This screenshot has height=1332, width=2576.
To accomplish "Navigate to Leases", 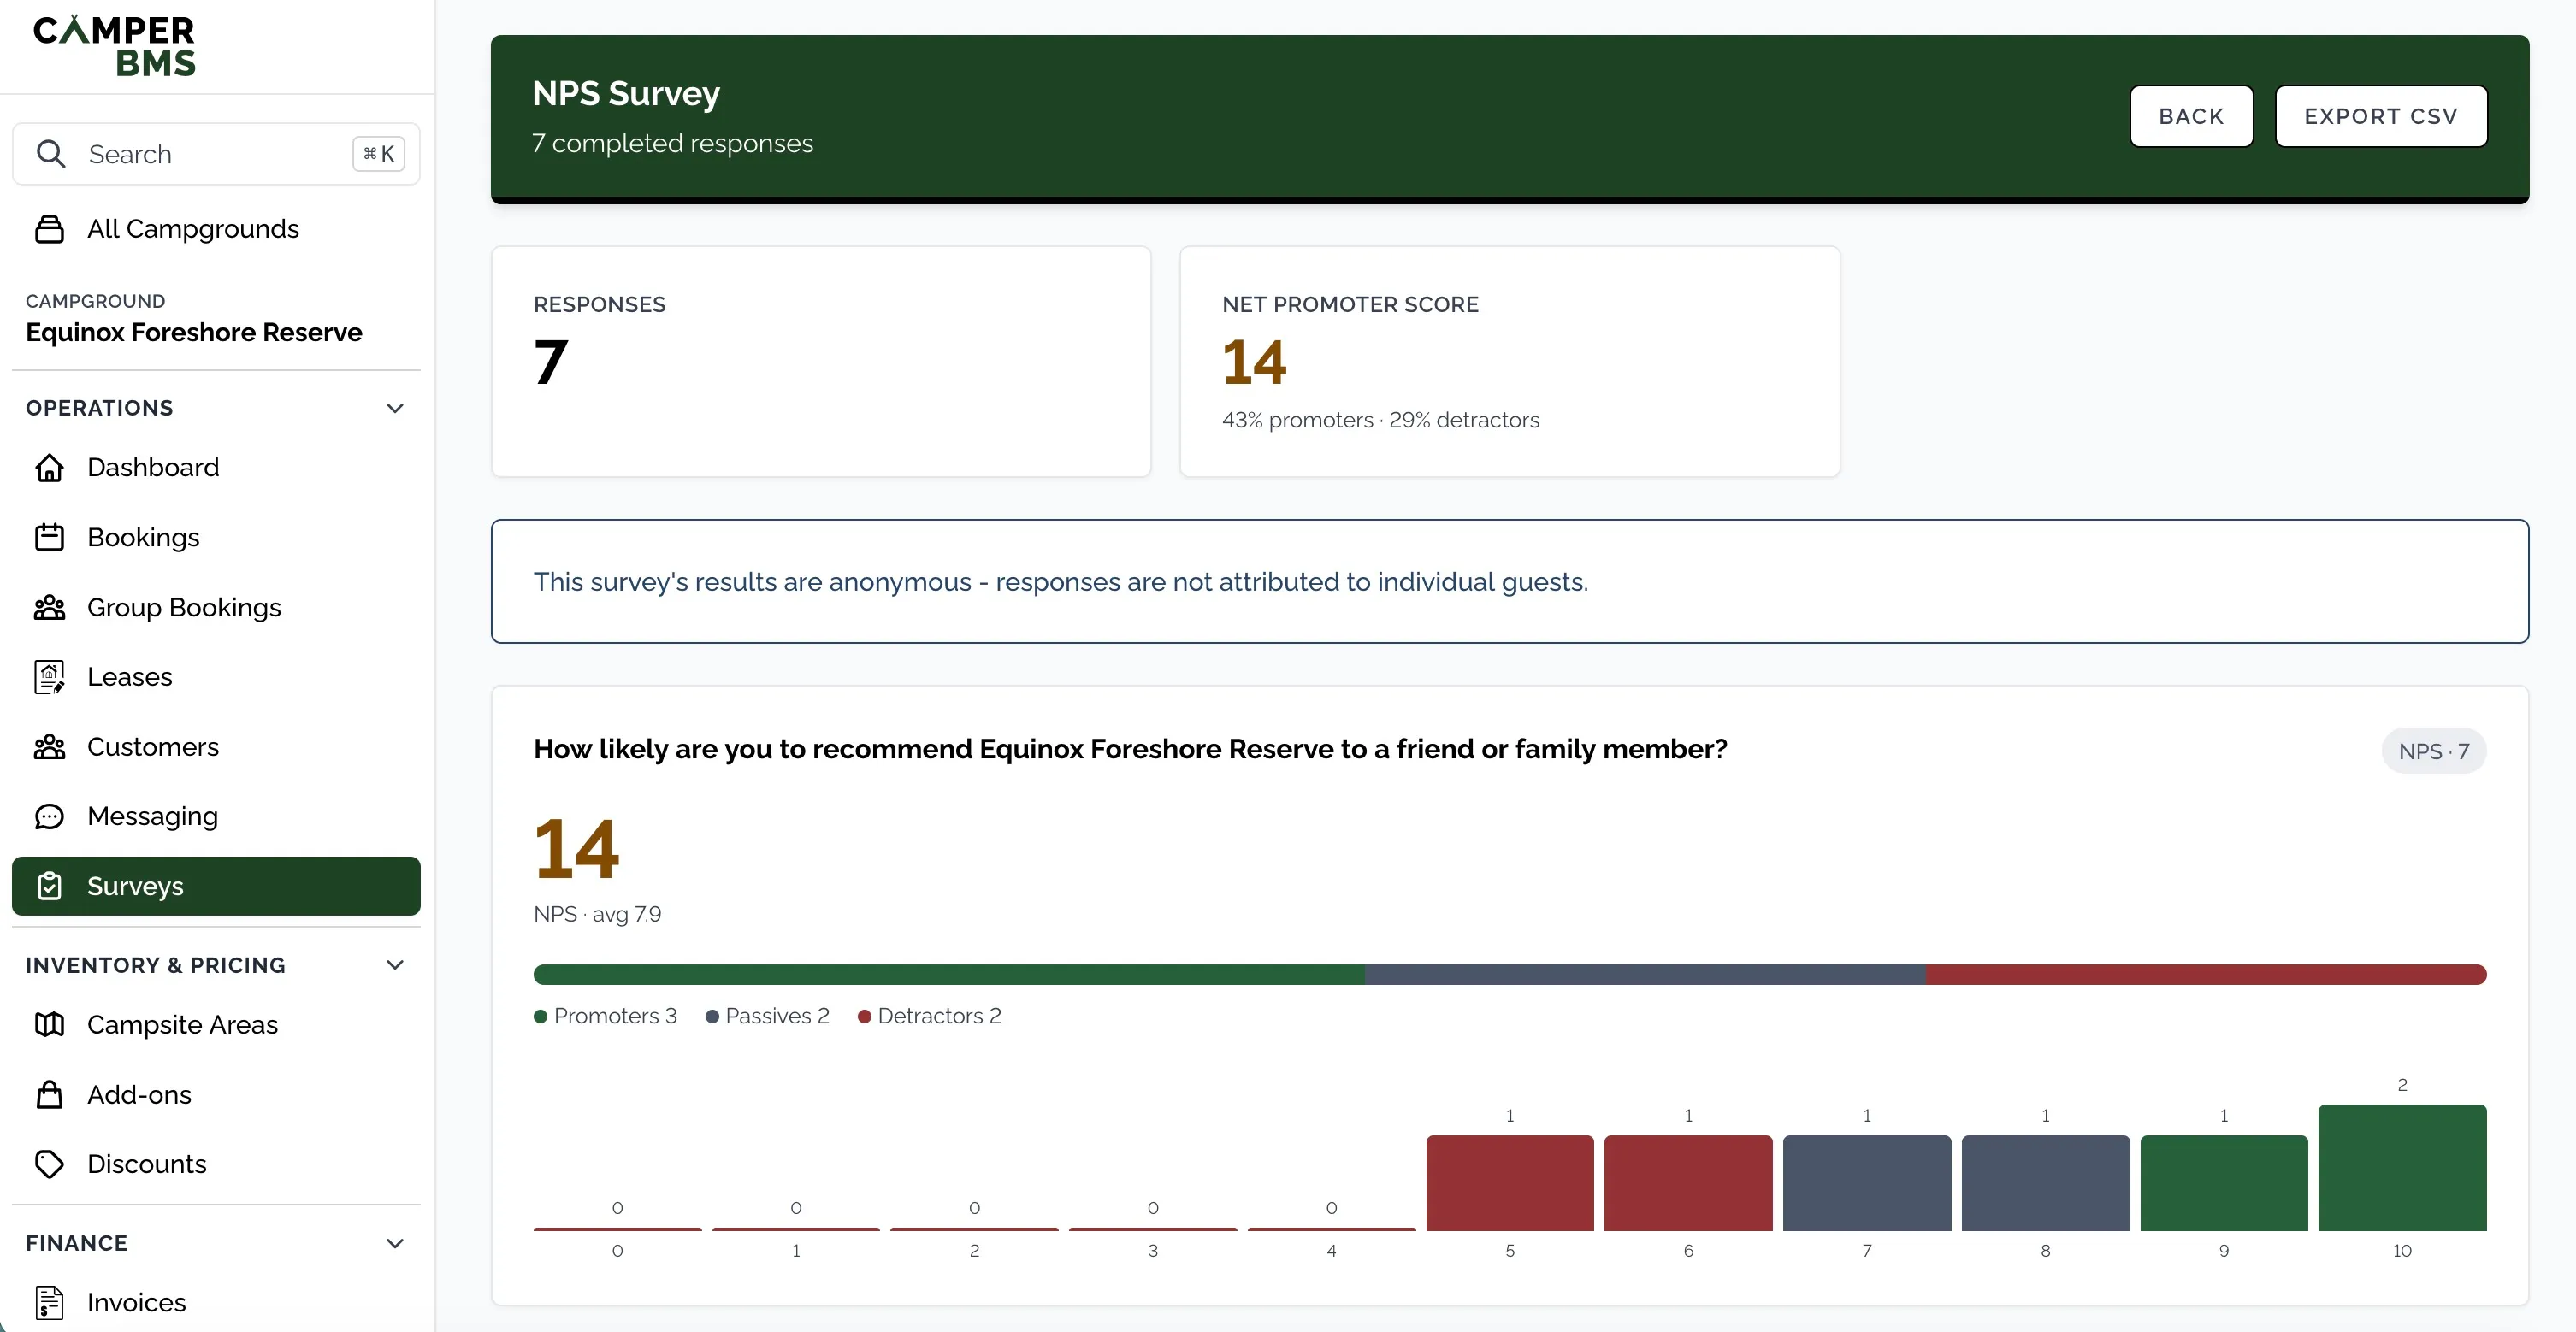I will pyautogui.click(x=216, y=677).
